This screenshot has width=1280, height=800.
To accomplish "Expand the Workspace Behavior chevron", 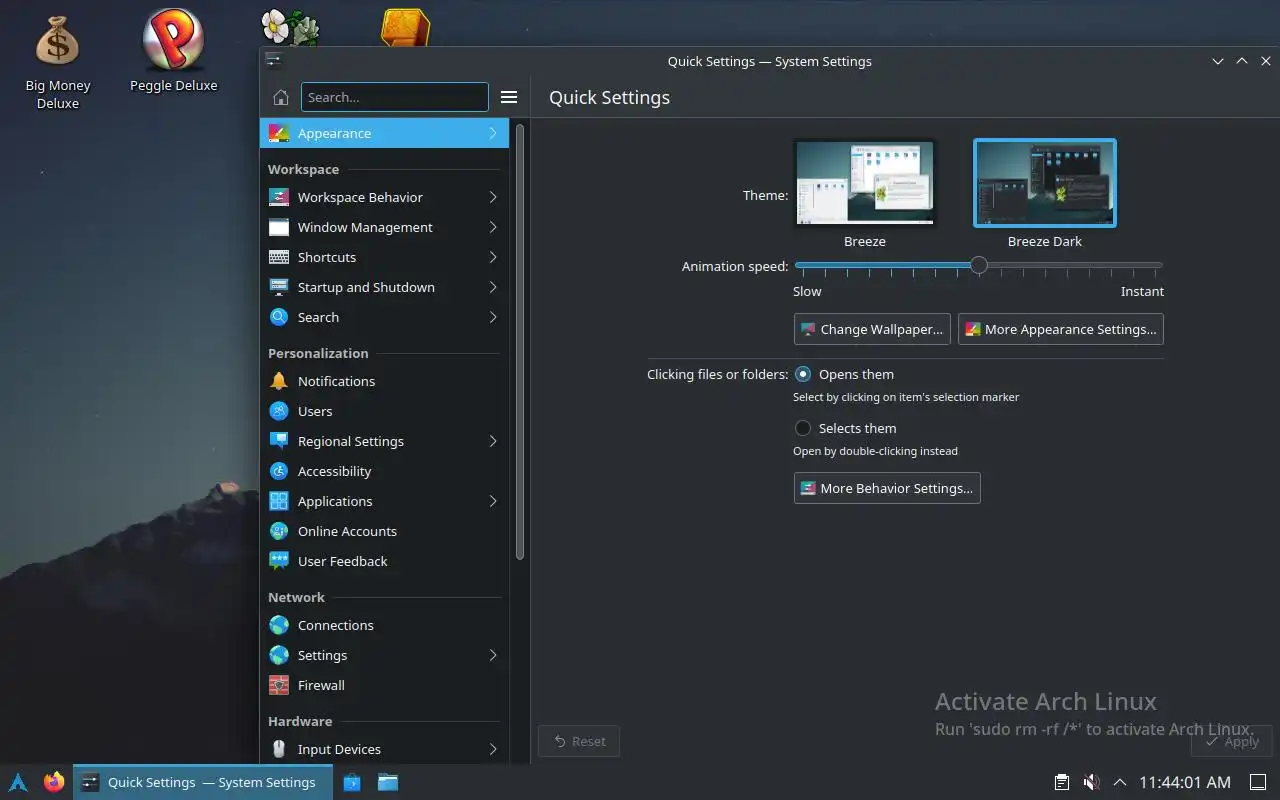I will 493,197.
